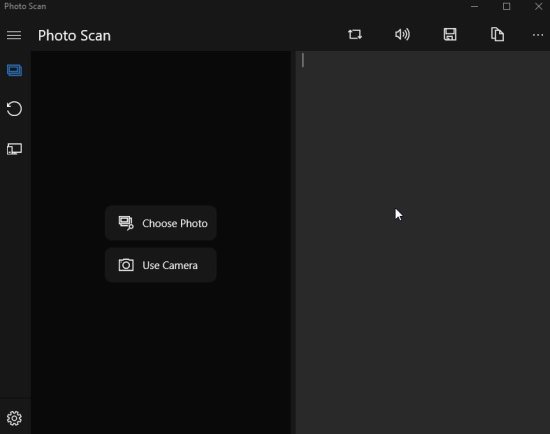Click the read aloud speaker icon

[x=402, y=34]
